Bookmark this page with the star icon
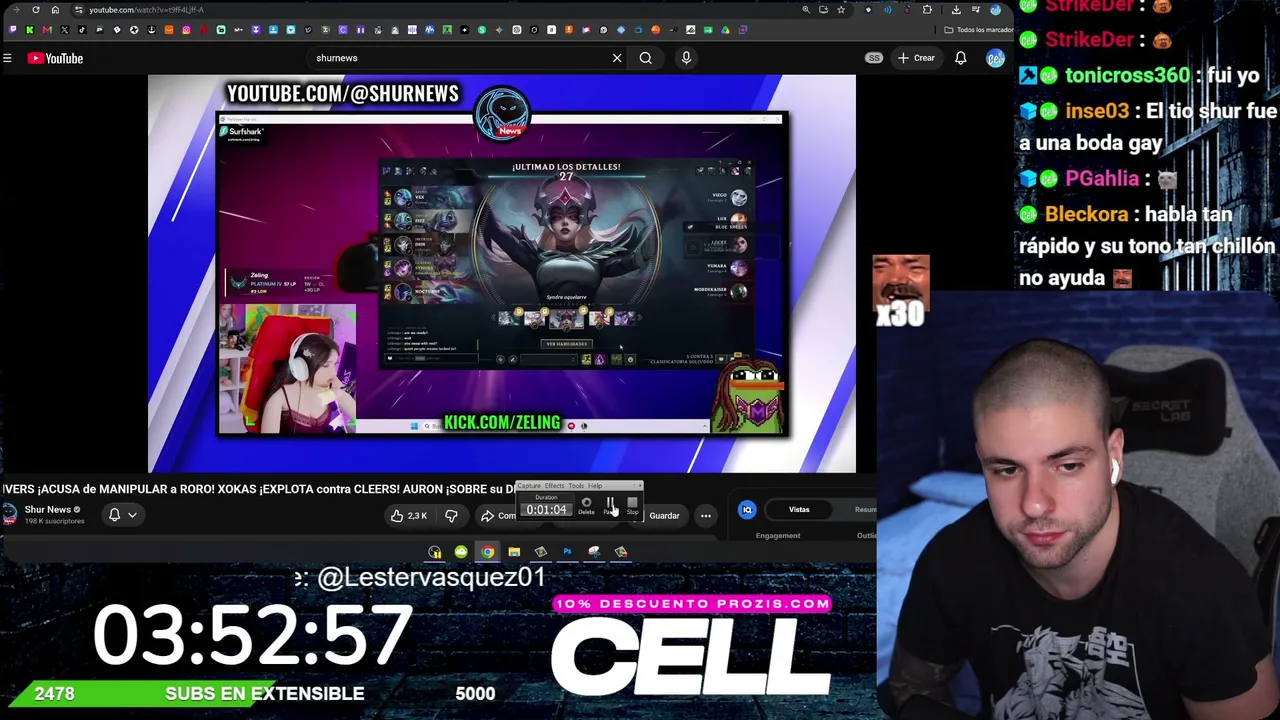 [841, 10]
